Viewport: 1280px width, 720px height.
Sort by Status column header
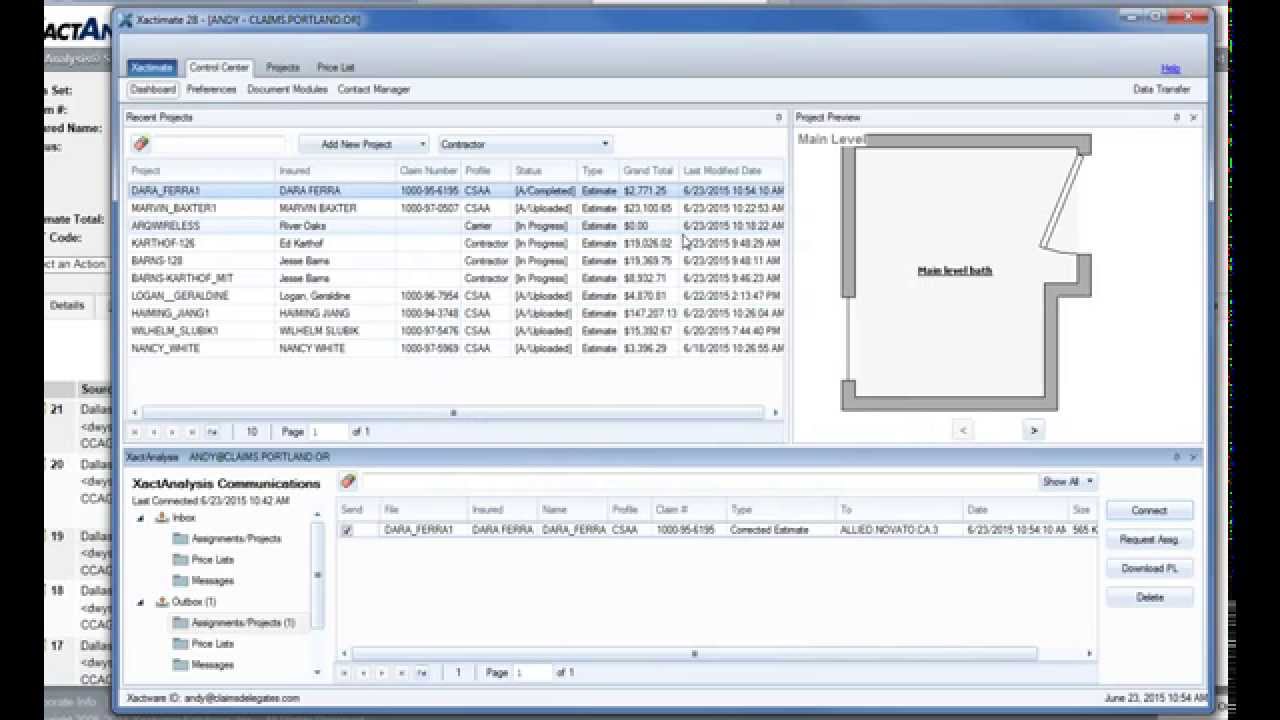pos(544,171)
